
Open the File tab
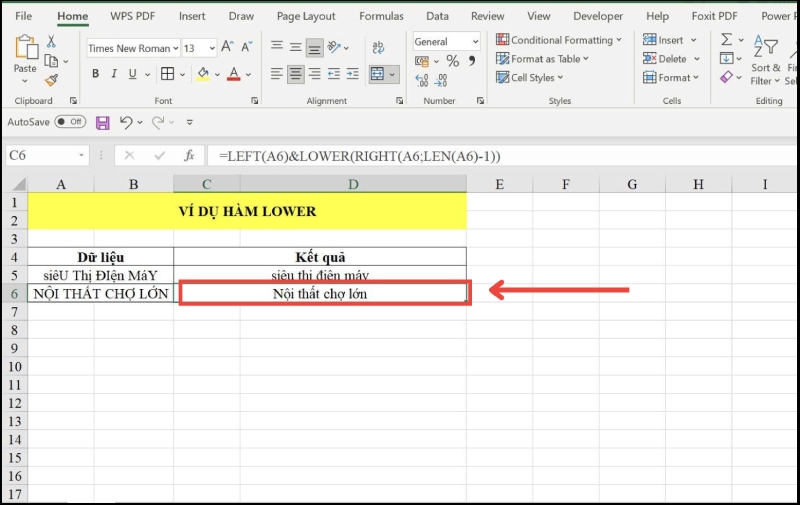[x=23, y=16]
